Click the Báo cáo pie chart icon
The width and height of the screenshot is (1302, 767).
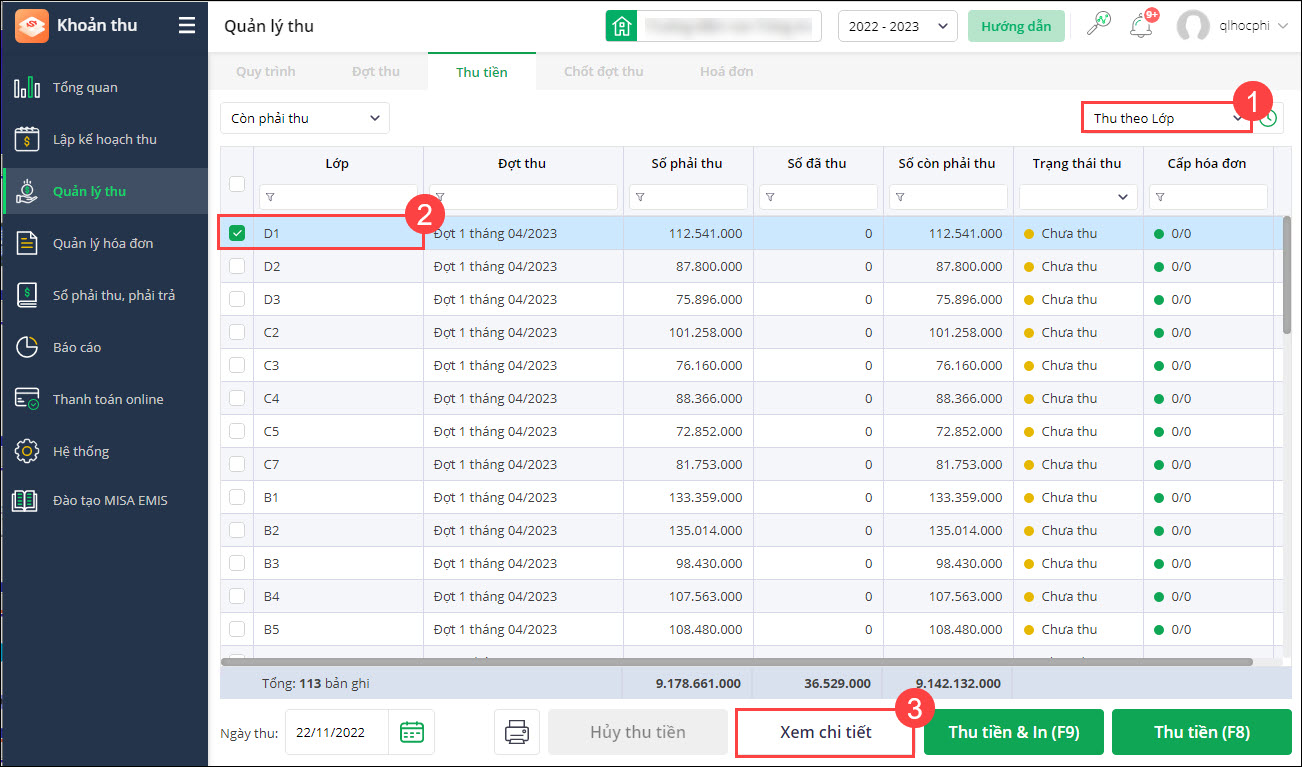point(27,347)
